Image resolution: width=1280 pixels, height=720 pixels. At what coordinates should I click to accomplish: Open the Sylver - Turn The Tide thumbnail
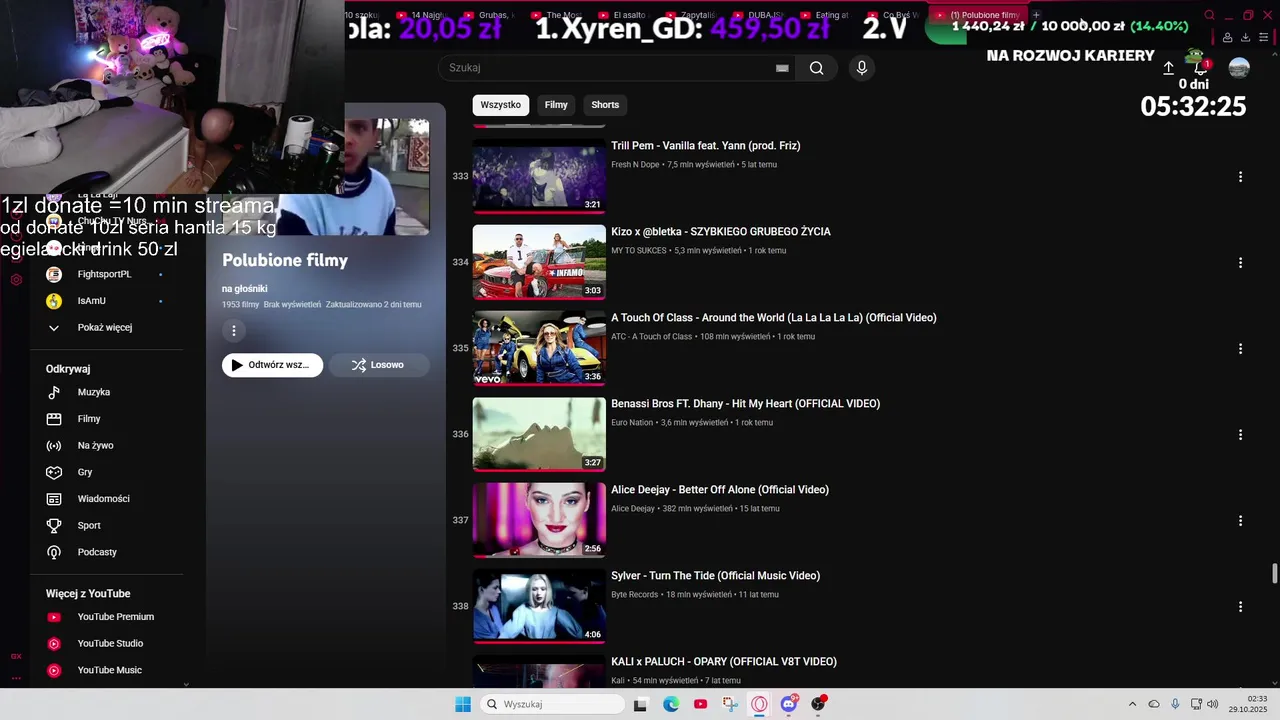pos(539,606)
